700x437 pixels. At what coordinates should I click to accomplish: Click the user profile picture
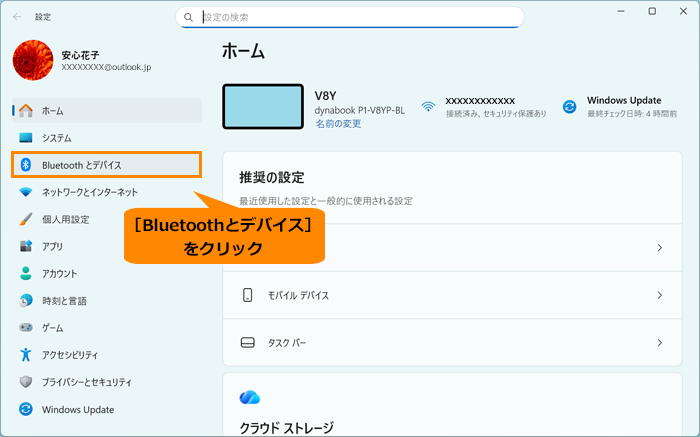click(x=33, y=60)
